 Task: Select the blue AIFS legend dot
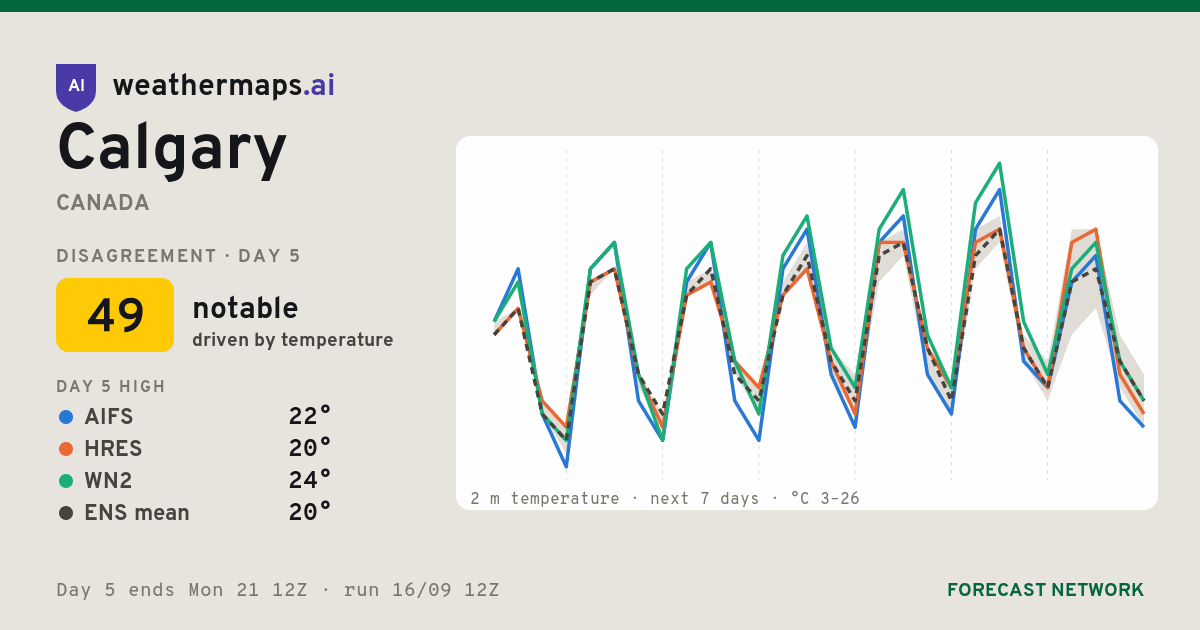66,417
